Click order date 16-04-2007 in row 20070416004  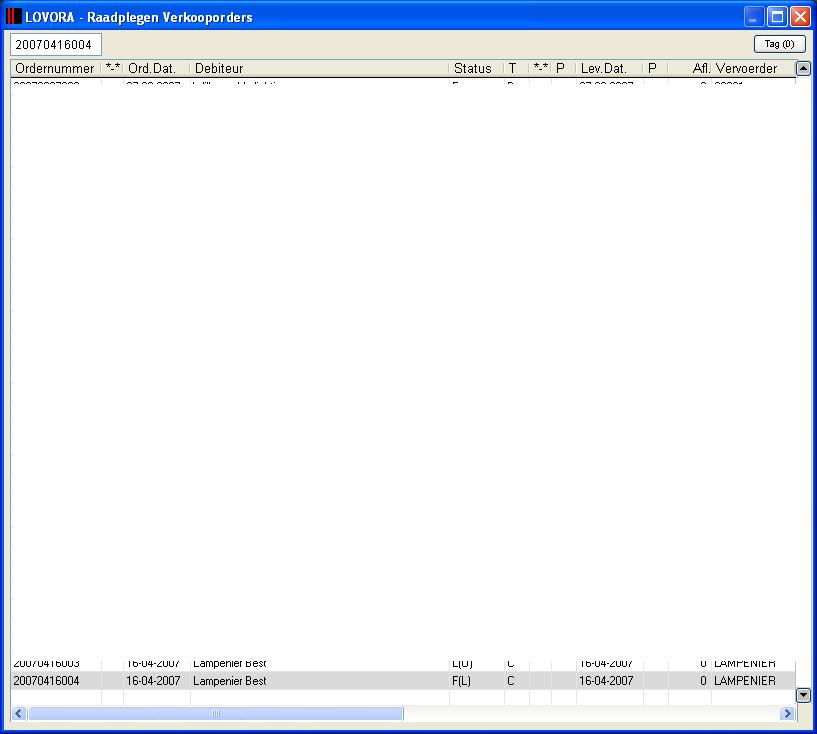tap(153, 681)
